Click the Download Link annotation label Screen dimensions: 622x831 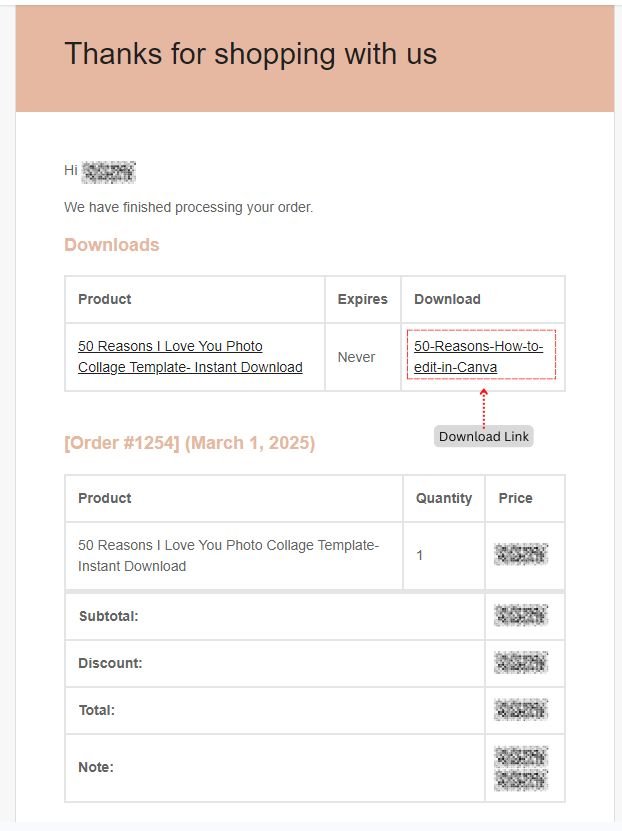(x=483, y=436)
